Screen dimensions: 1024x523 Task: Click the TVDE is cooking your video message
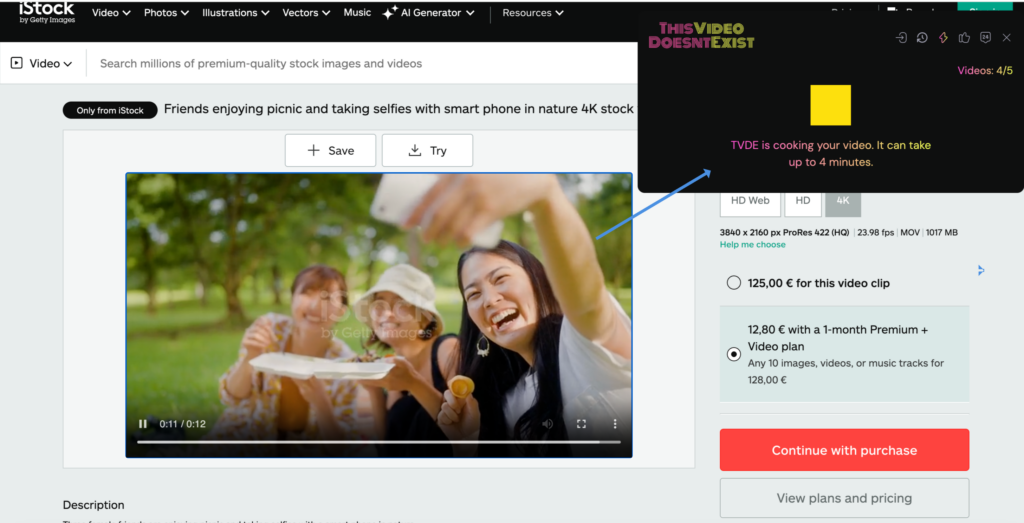tap(831, 153)
